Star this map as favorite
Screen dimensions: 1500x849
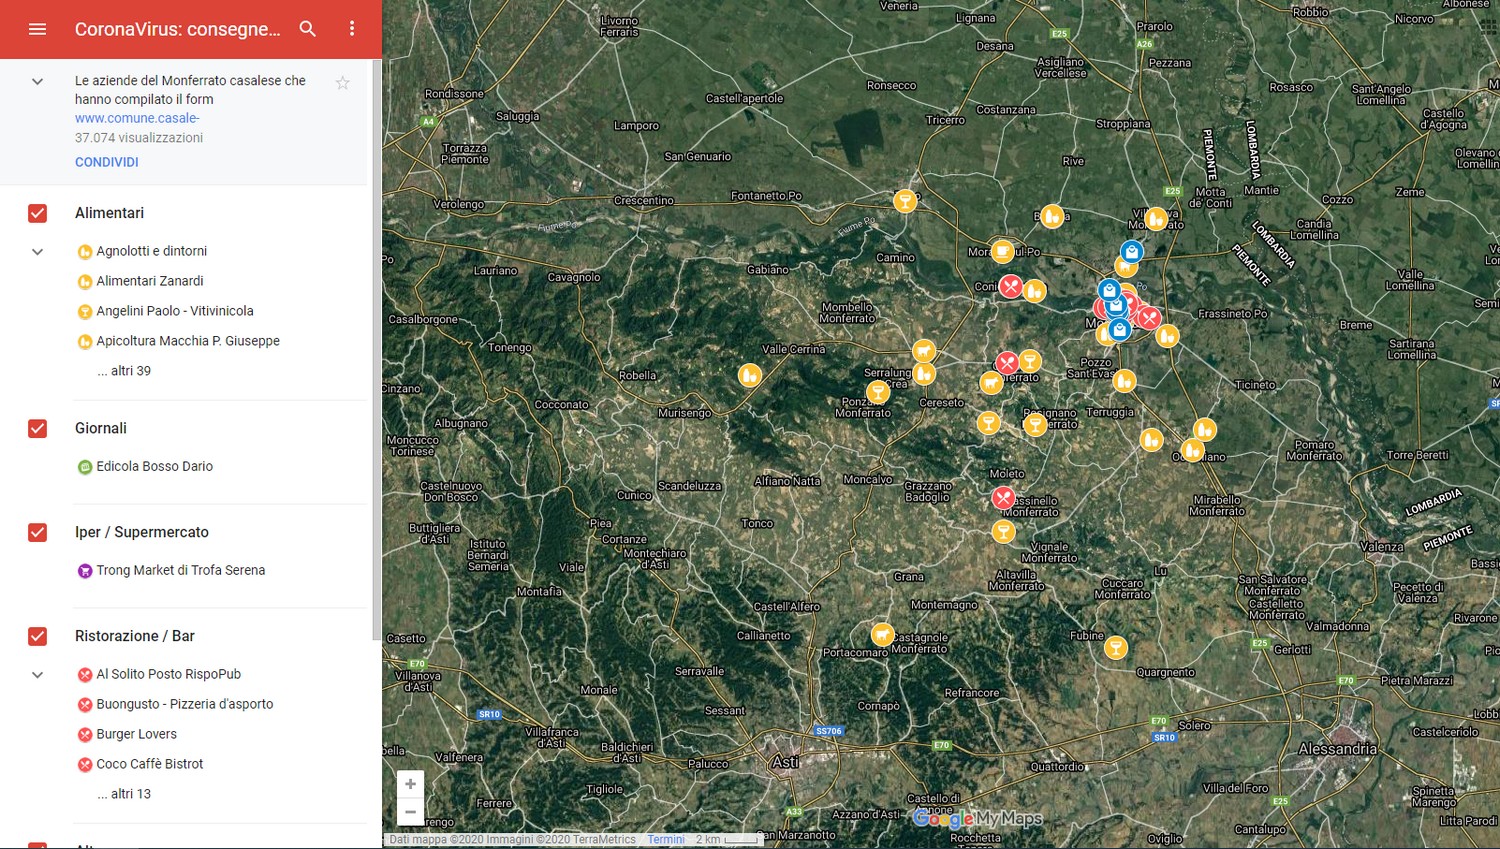(343, 83)
